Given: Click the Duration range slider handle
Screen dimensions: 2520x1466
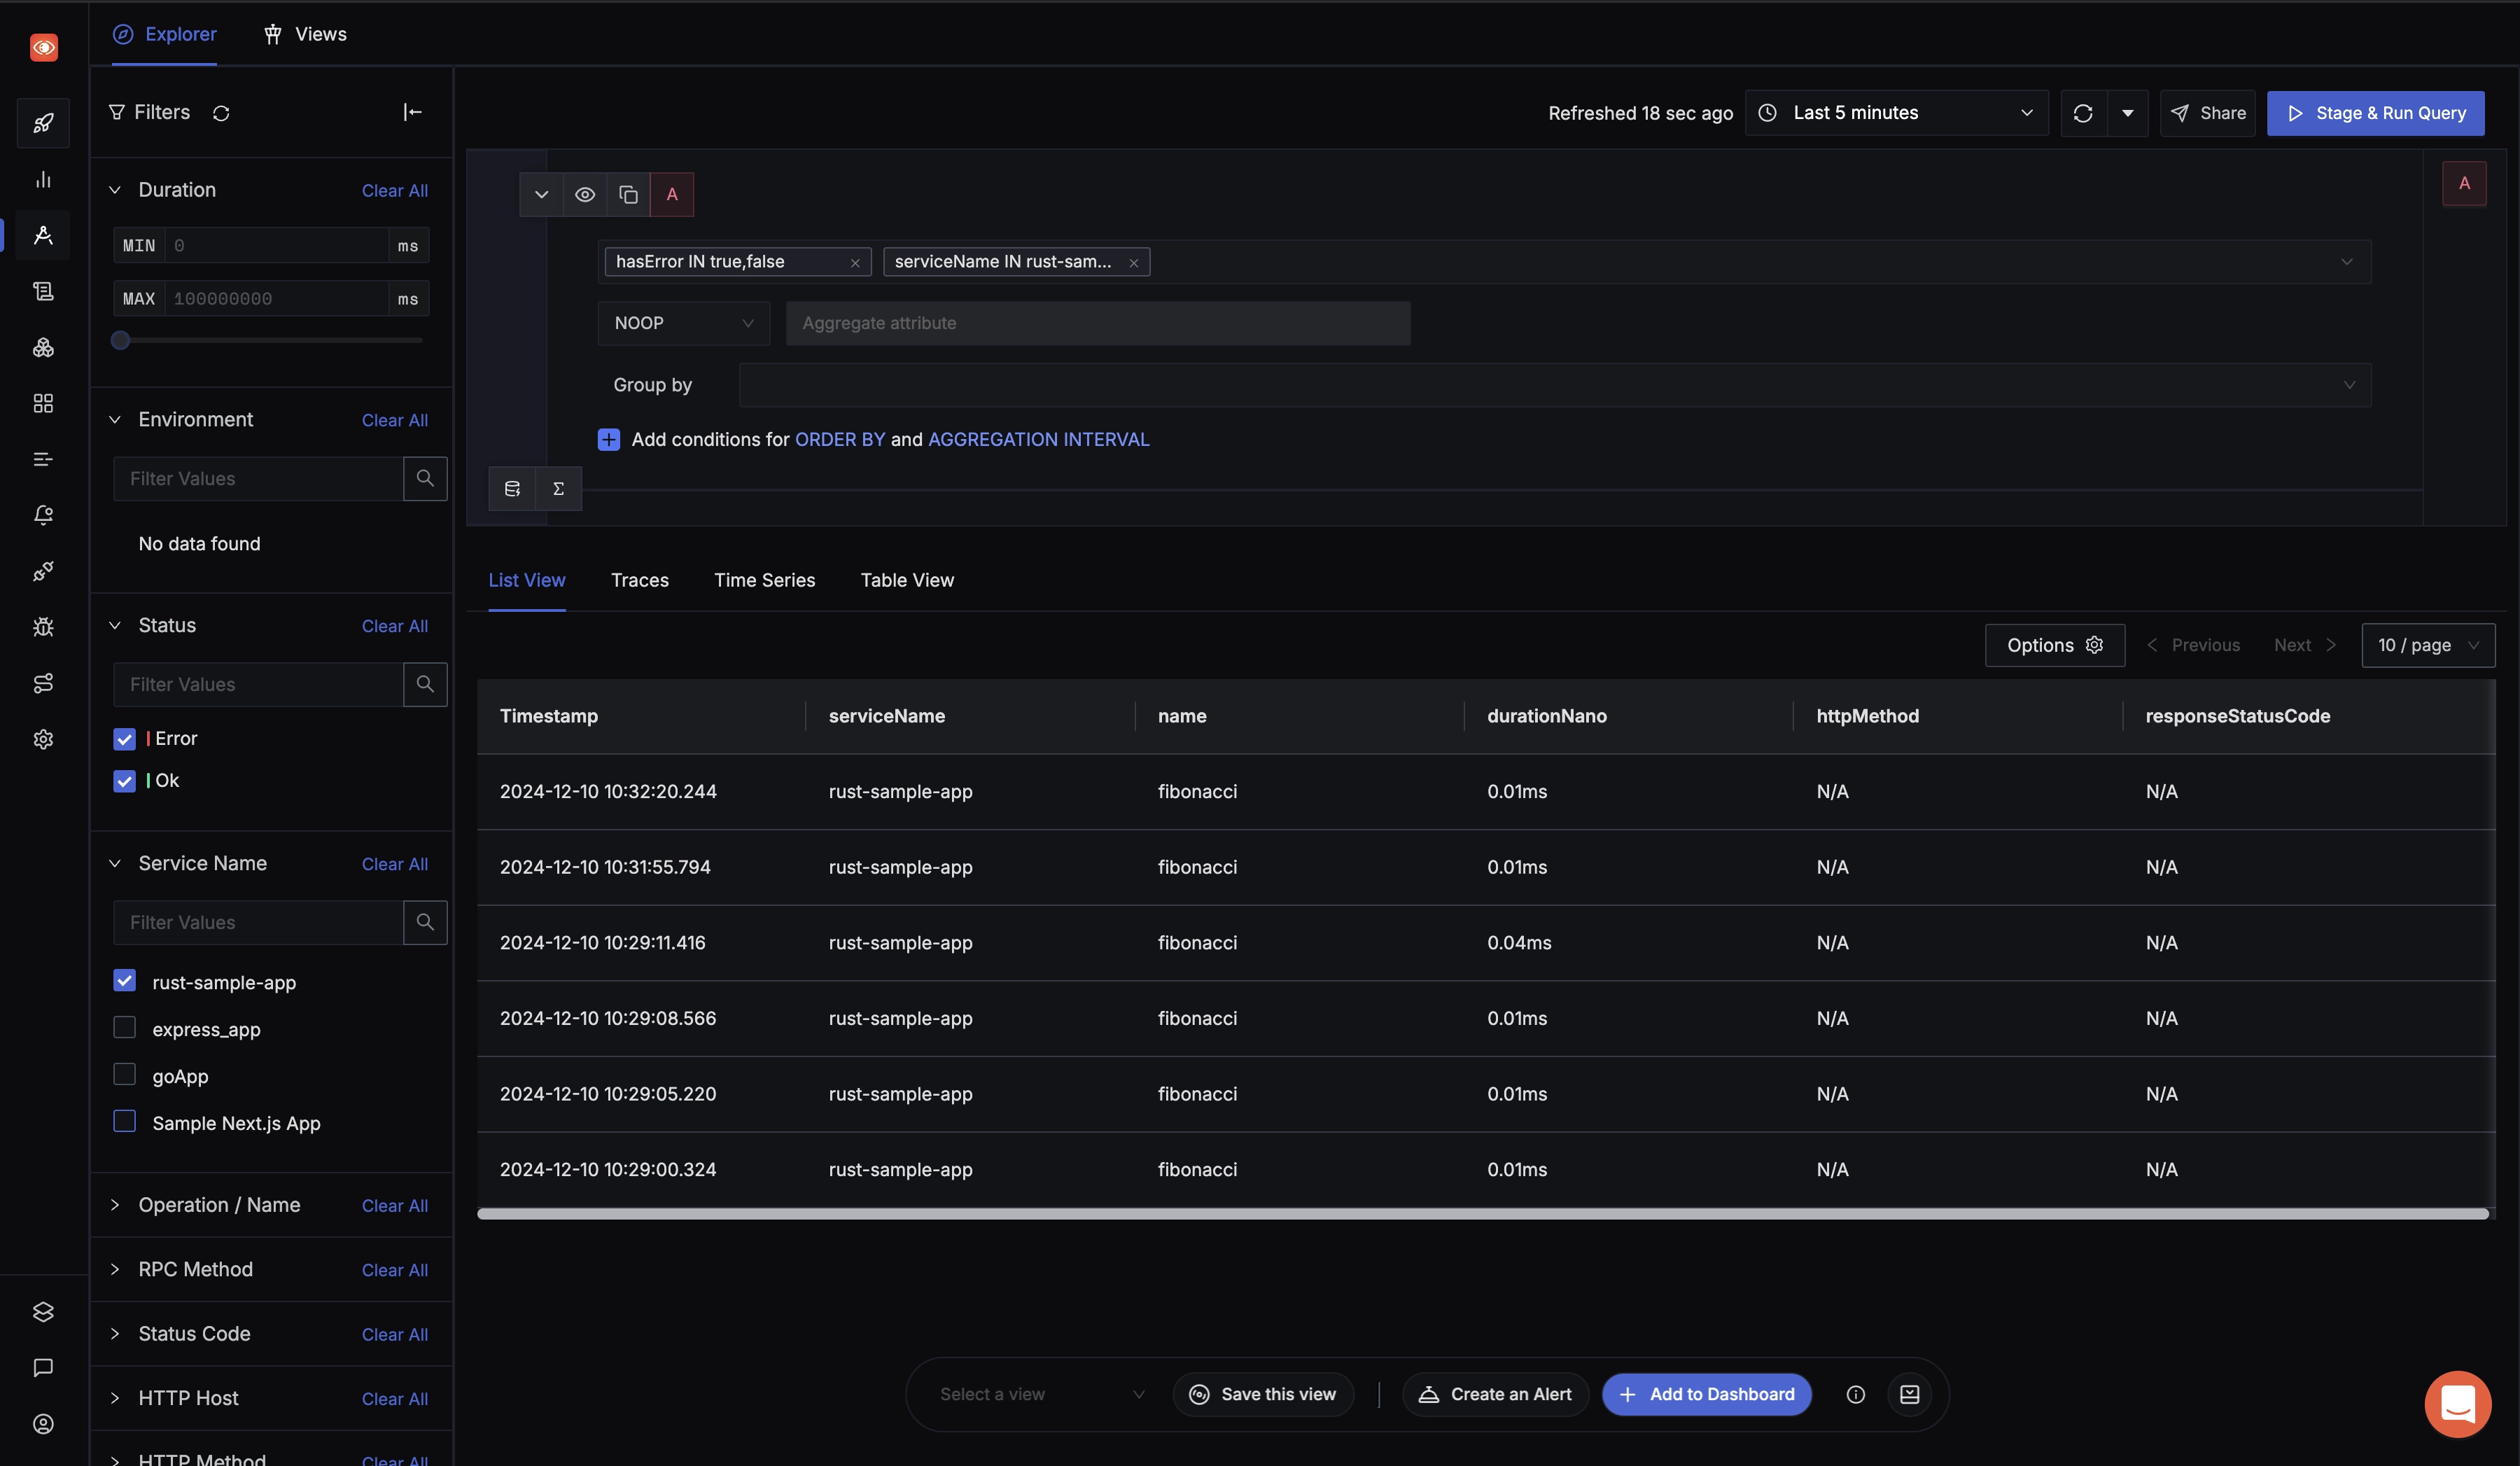Looking at the screenshot, I should 120,340.
